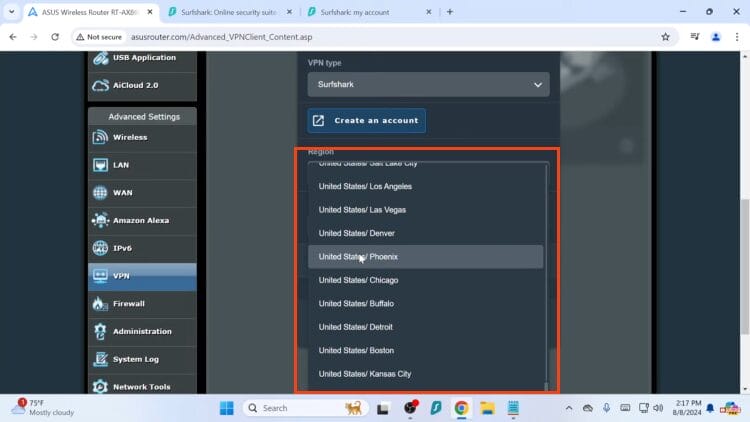This screenshot has width=750, height=422.
Task: Click the Create an account button
Action: (366, 121)
